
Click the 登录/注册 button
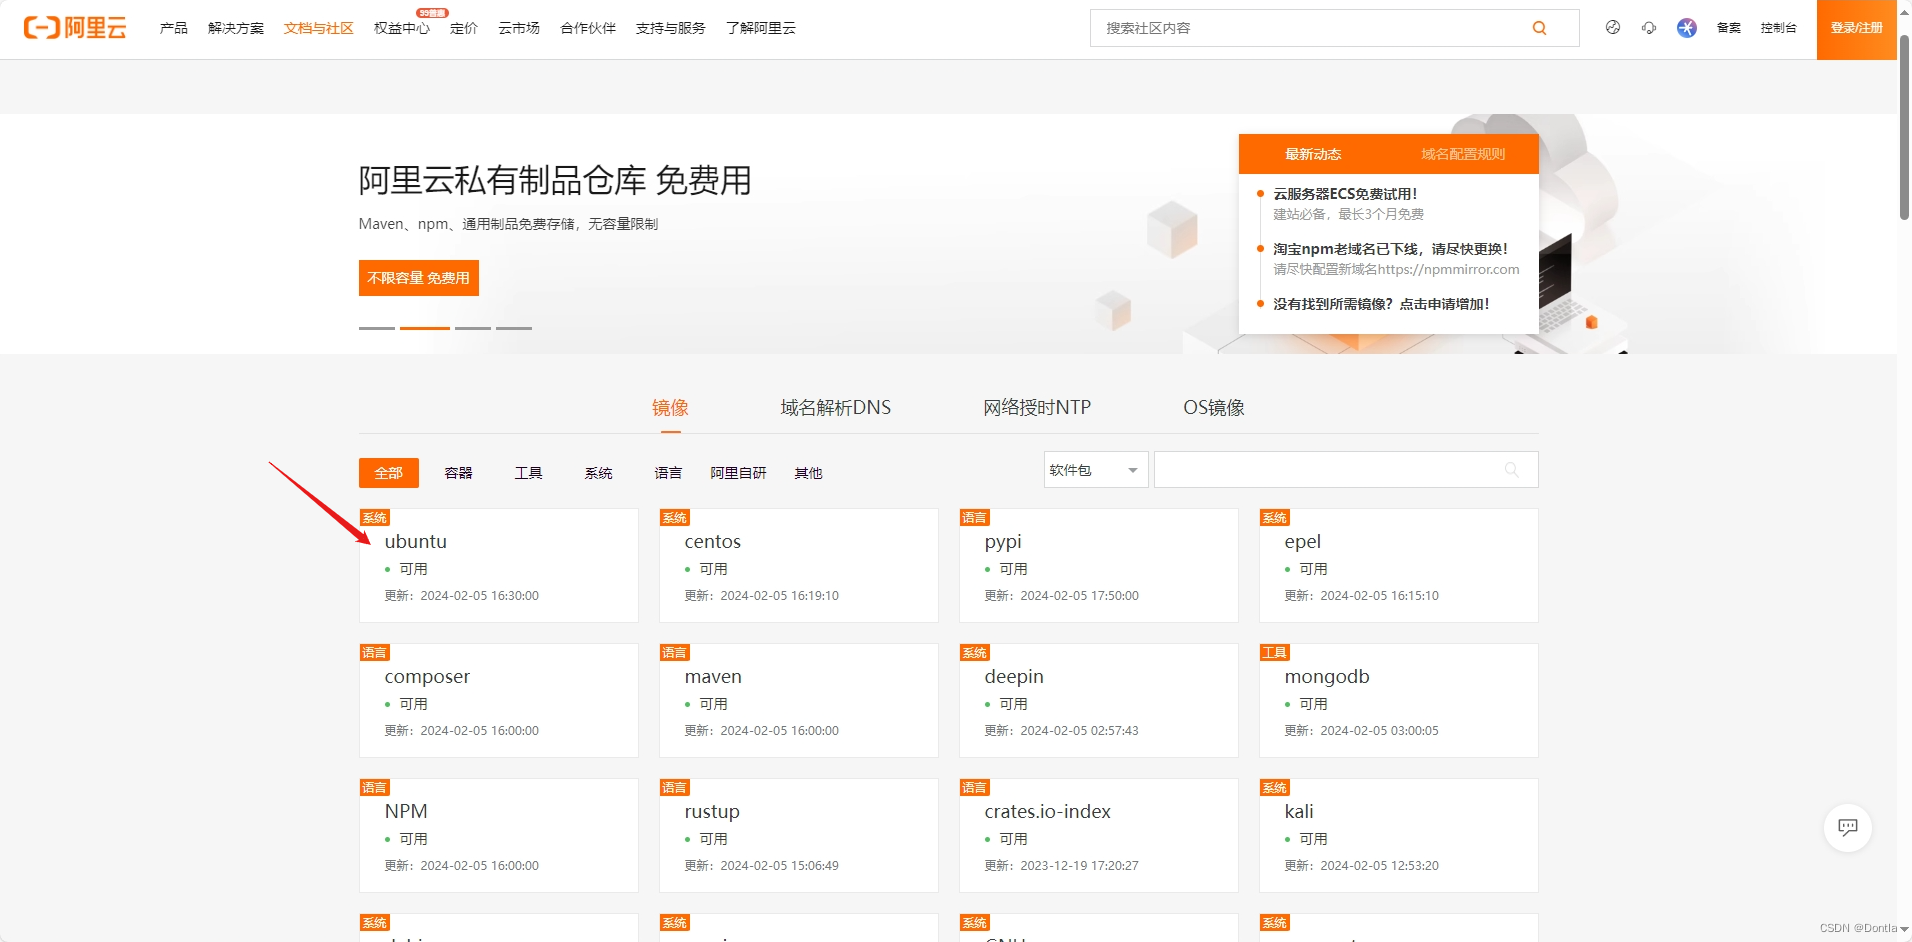1856,28
